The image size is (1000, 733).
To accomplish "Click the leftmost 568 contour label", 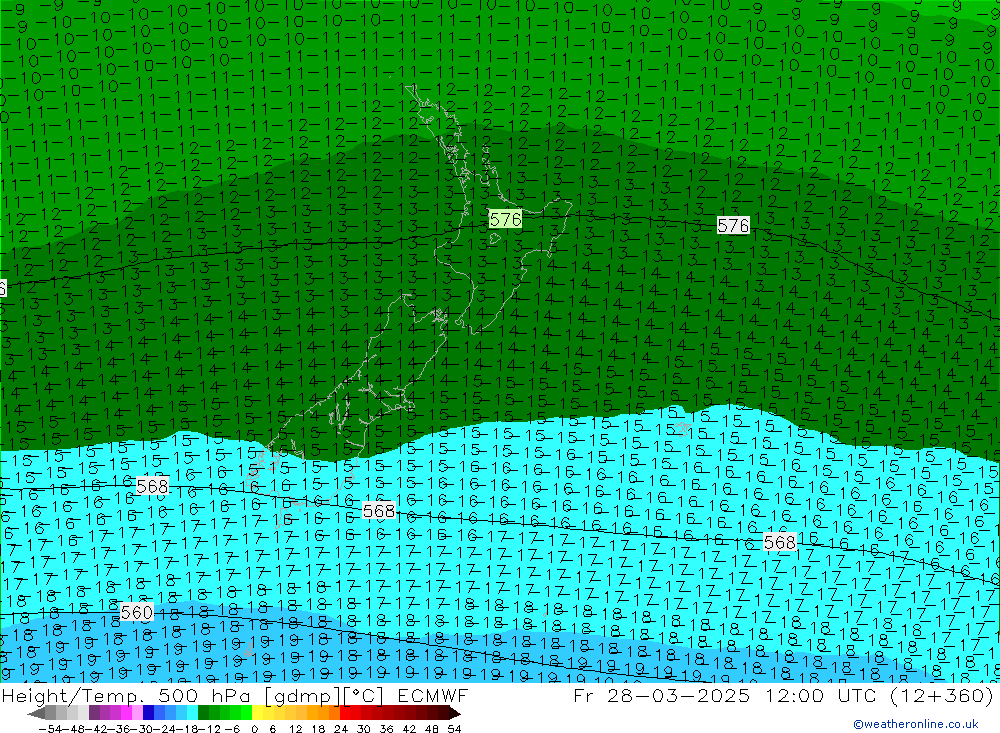I will (152, 486).
